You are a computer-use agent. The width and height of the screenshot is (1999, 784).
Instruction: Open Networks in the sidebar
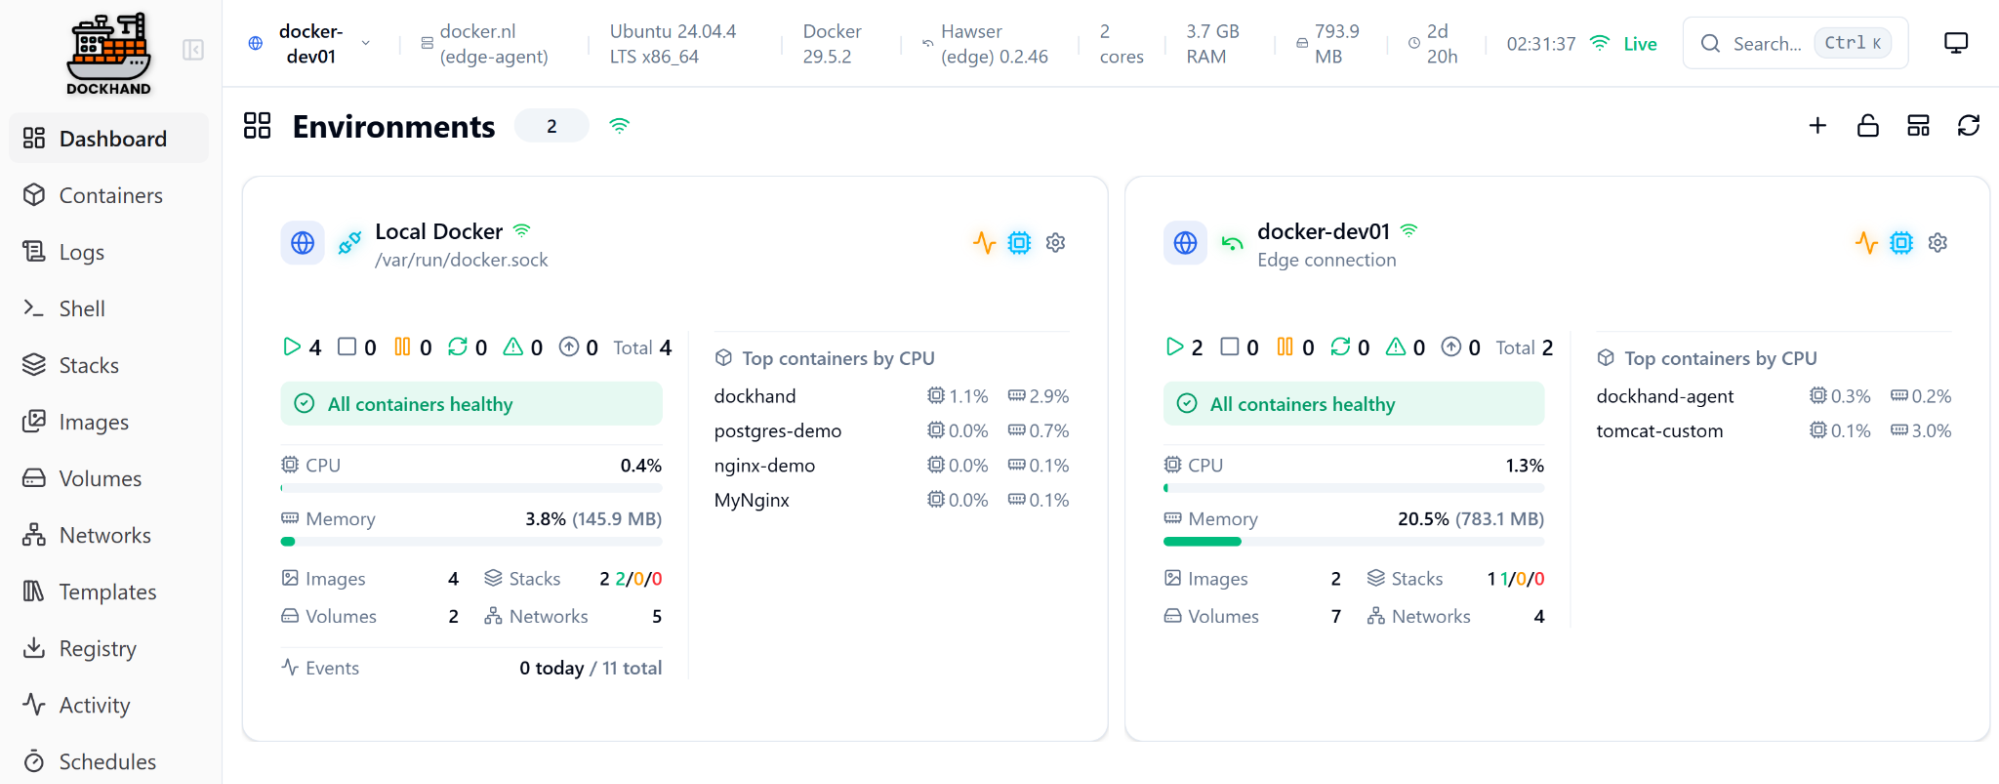point(109,535)
